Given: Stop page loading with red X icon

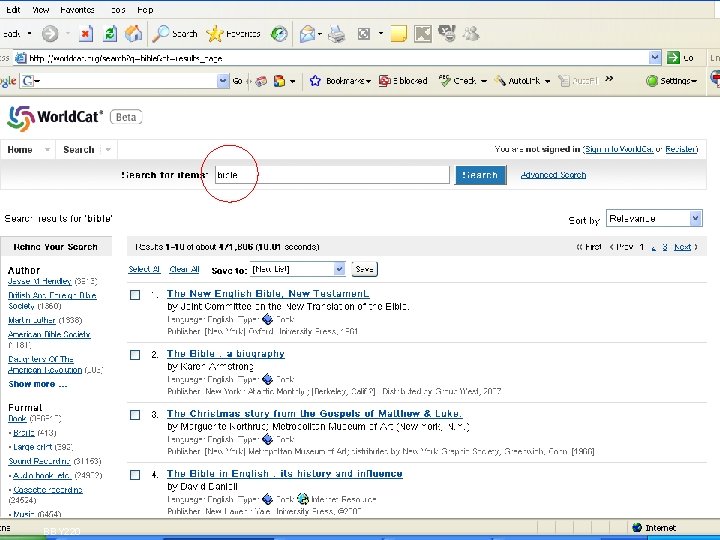Looking at the screenshot, I should point(85,34).
